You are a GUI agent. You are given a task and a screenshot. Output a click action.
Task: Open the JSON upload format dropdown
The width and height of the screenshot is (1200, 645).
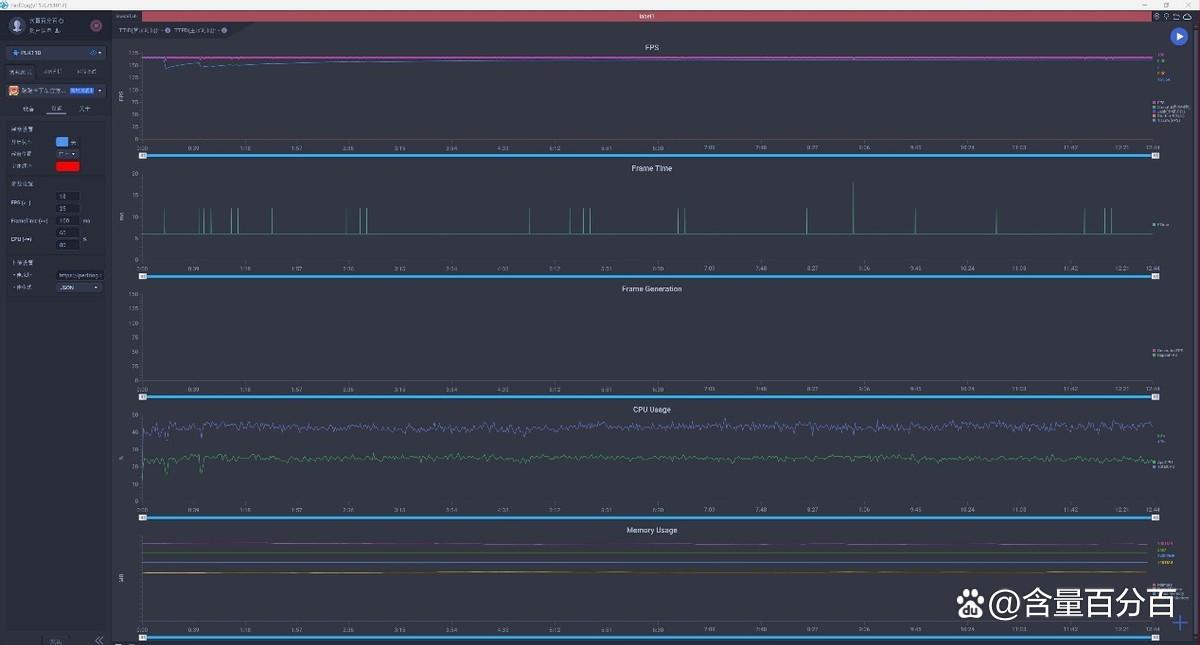[79, 287]
